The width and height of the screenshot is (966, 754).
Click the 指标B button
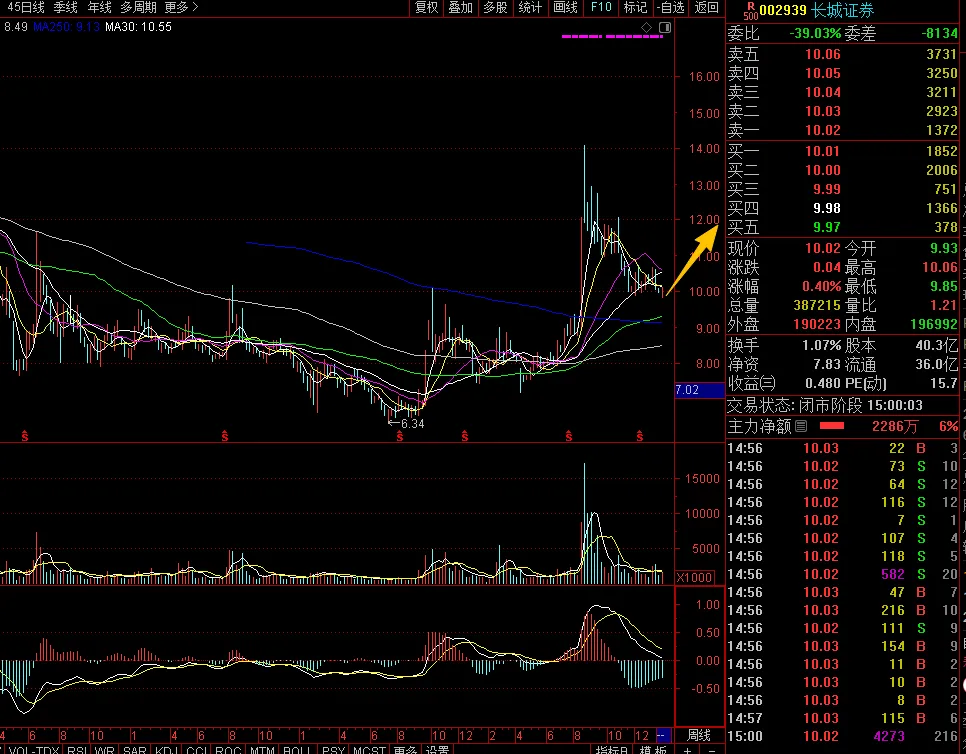tap(612, 750)
